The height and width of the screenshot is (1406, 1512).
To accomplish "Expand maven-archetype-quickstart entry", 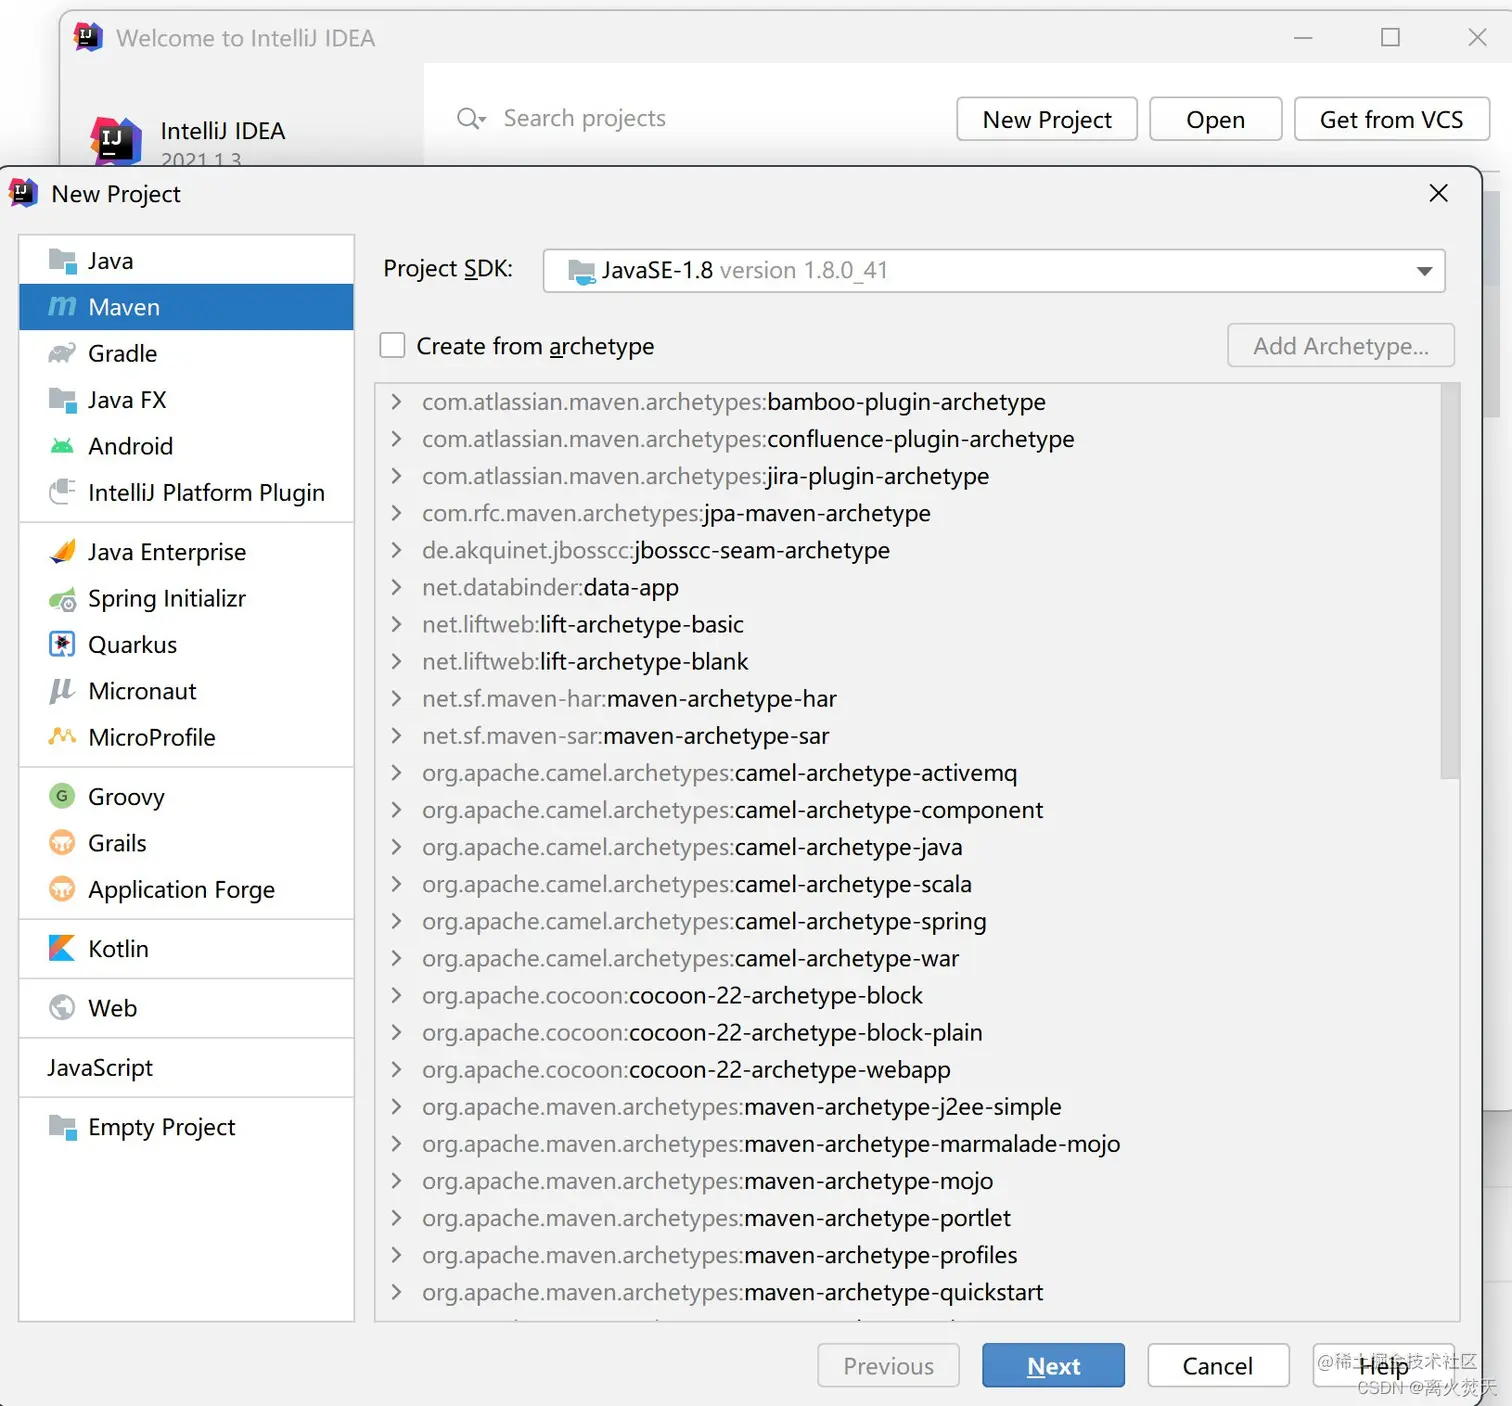I will click(x=396, y=1292).
